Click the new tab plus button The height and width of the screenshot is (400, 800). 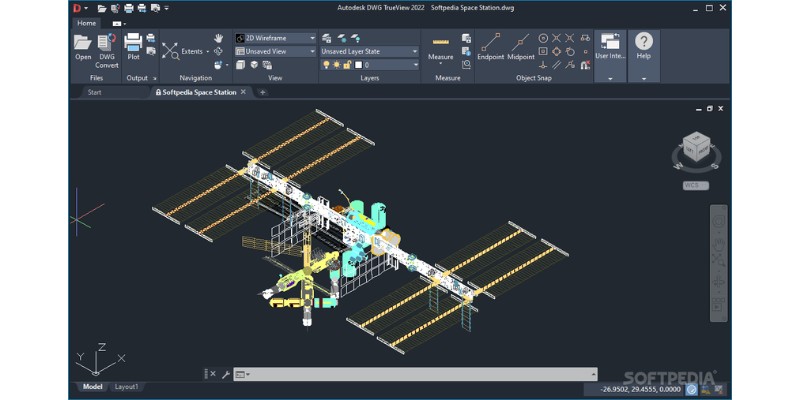pyautogui.click(x=262, y=92)
